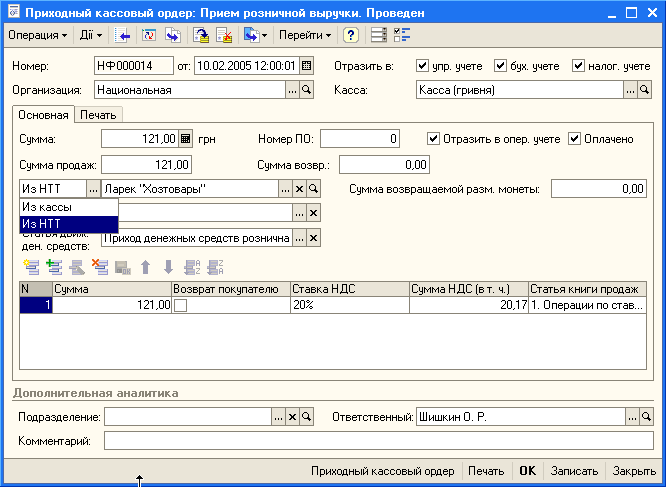Add a new row to the table
The height and width of the screenshot is (487, 666).
[31, 267]
